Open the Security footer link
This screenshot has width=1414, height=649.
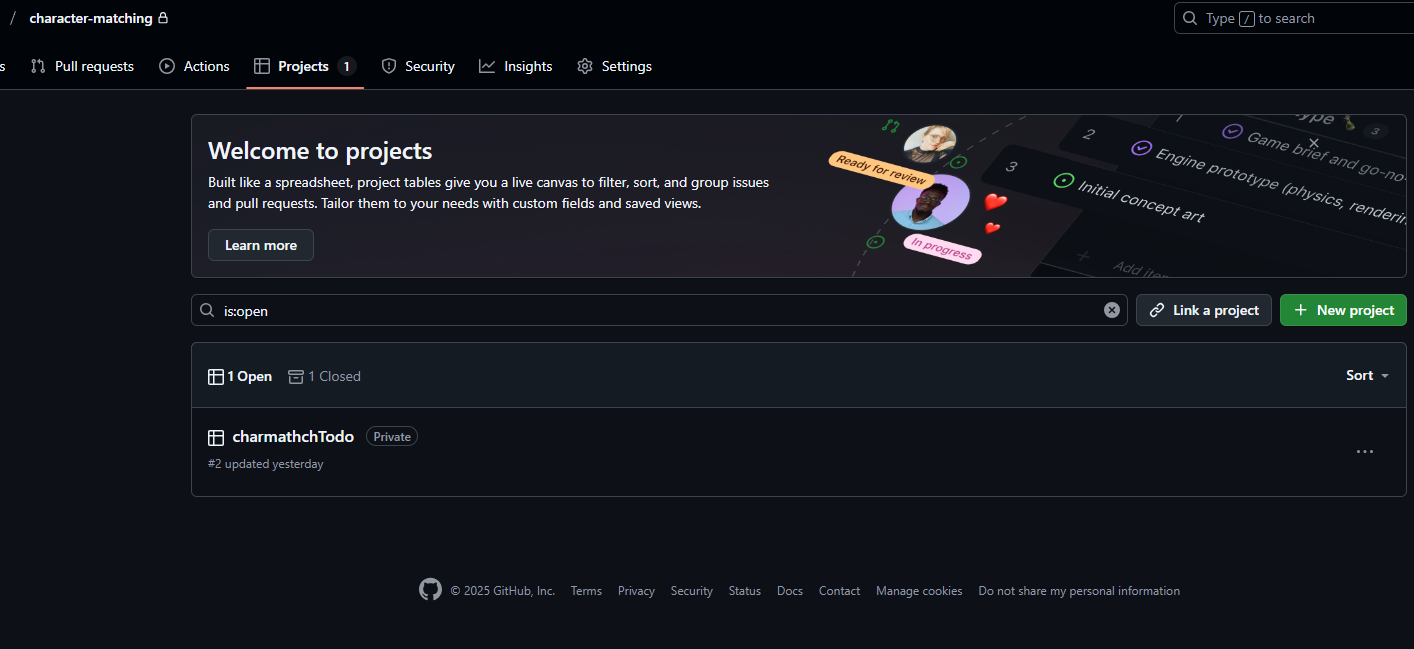click(692, 591)
